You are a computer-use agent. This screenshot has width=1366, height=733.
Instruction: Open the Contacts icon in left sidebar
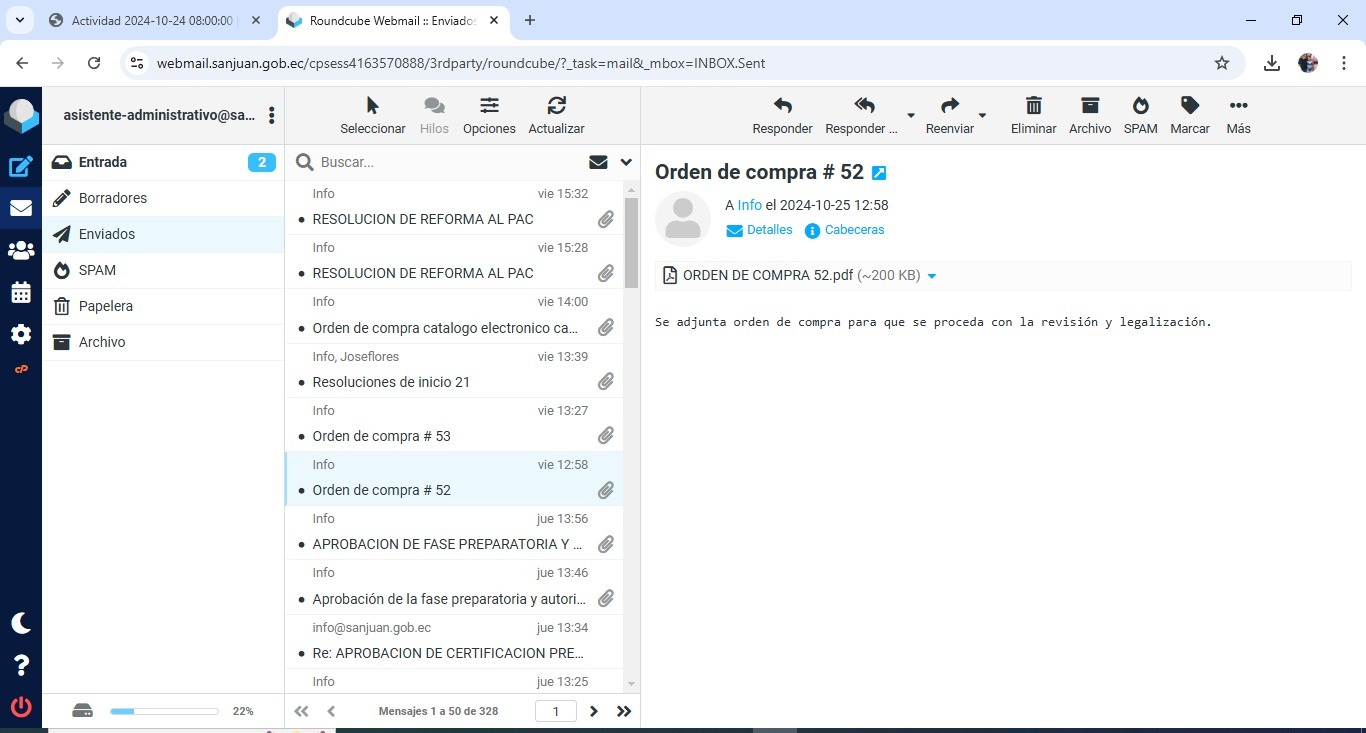tap(21, 251)
